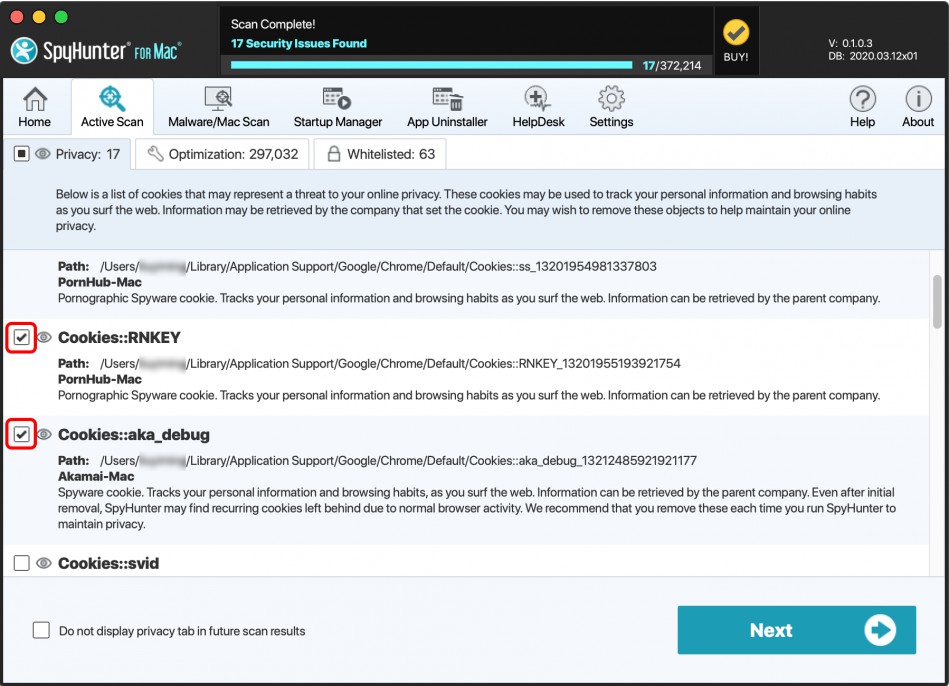Click the vertical scrollbar in cookie list

937,302
